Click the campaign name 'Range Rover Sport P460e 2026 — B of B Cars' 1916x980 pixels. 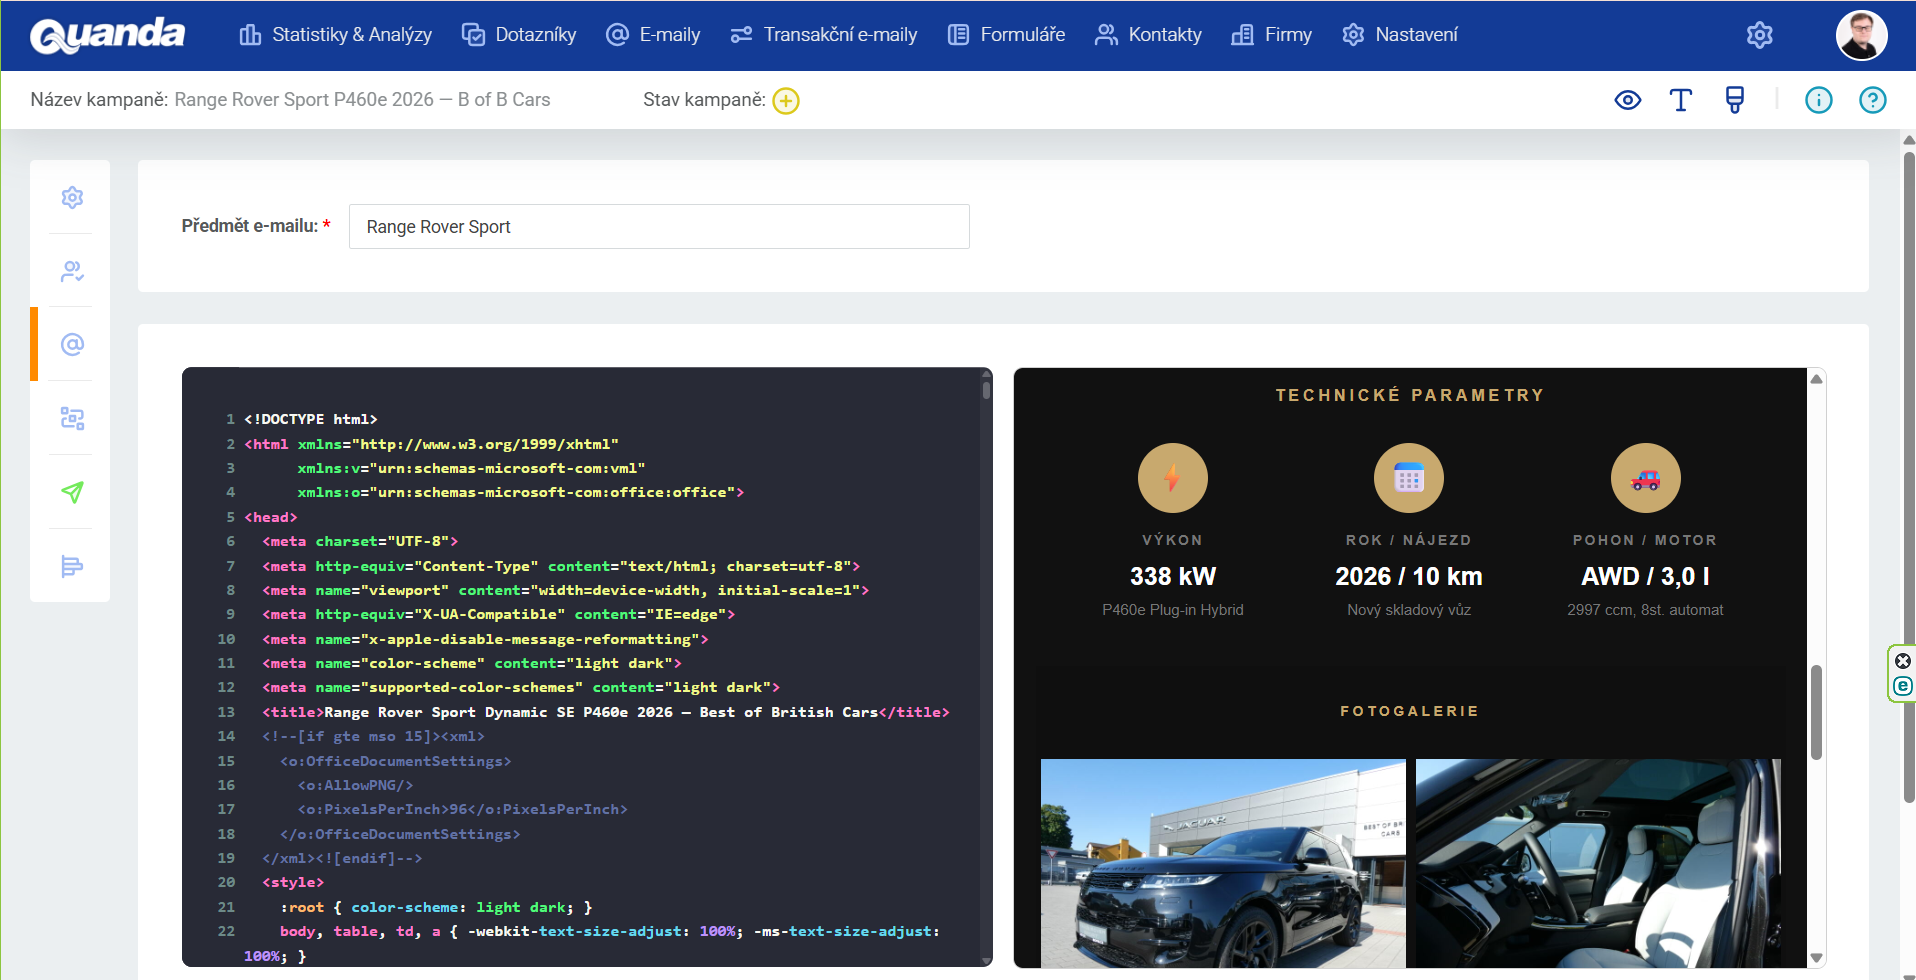pos(362,100)
